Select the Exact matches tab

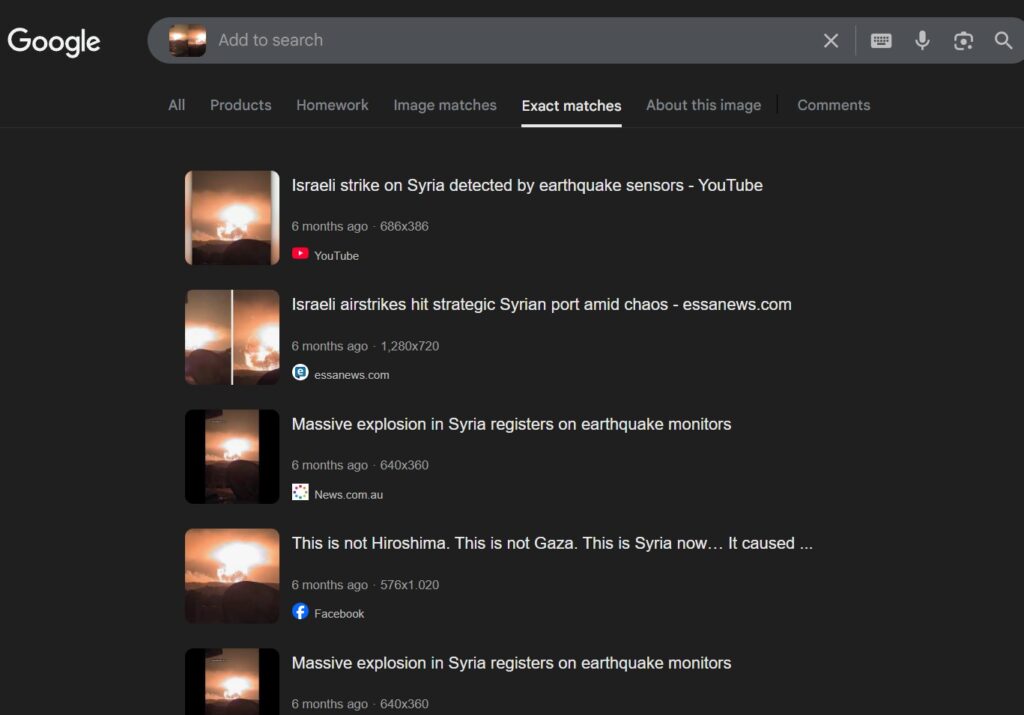(x=571, y=106)
